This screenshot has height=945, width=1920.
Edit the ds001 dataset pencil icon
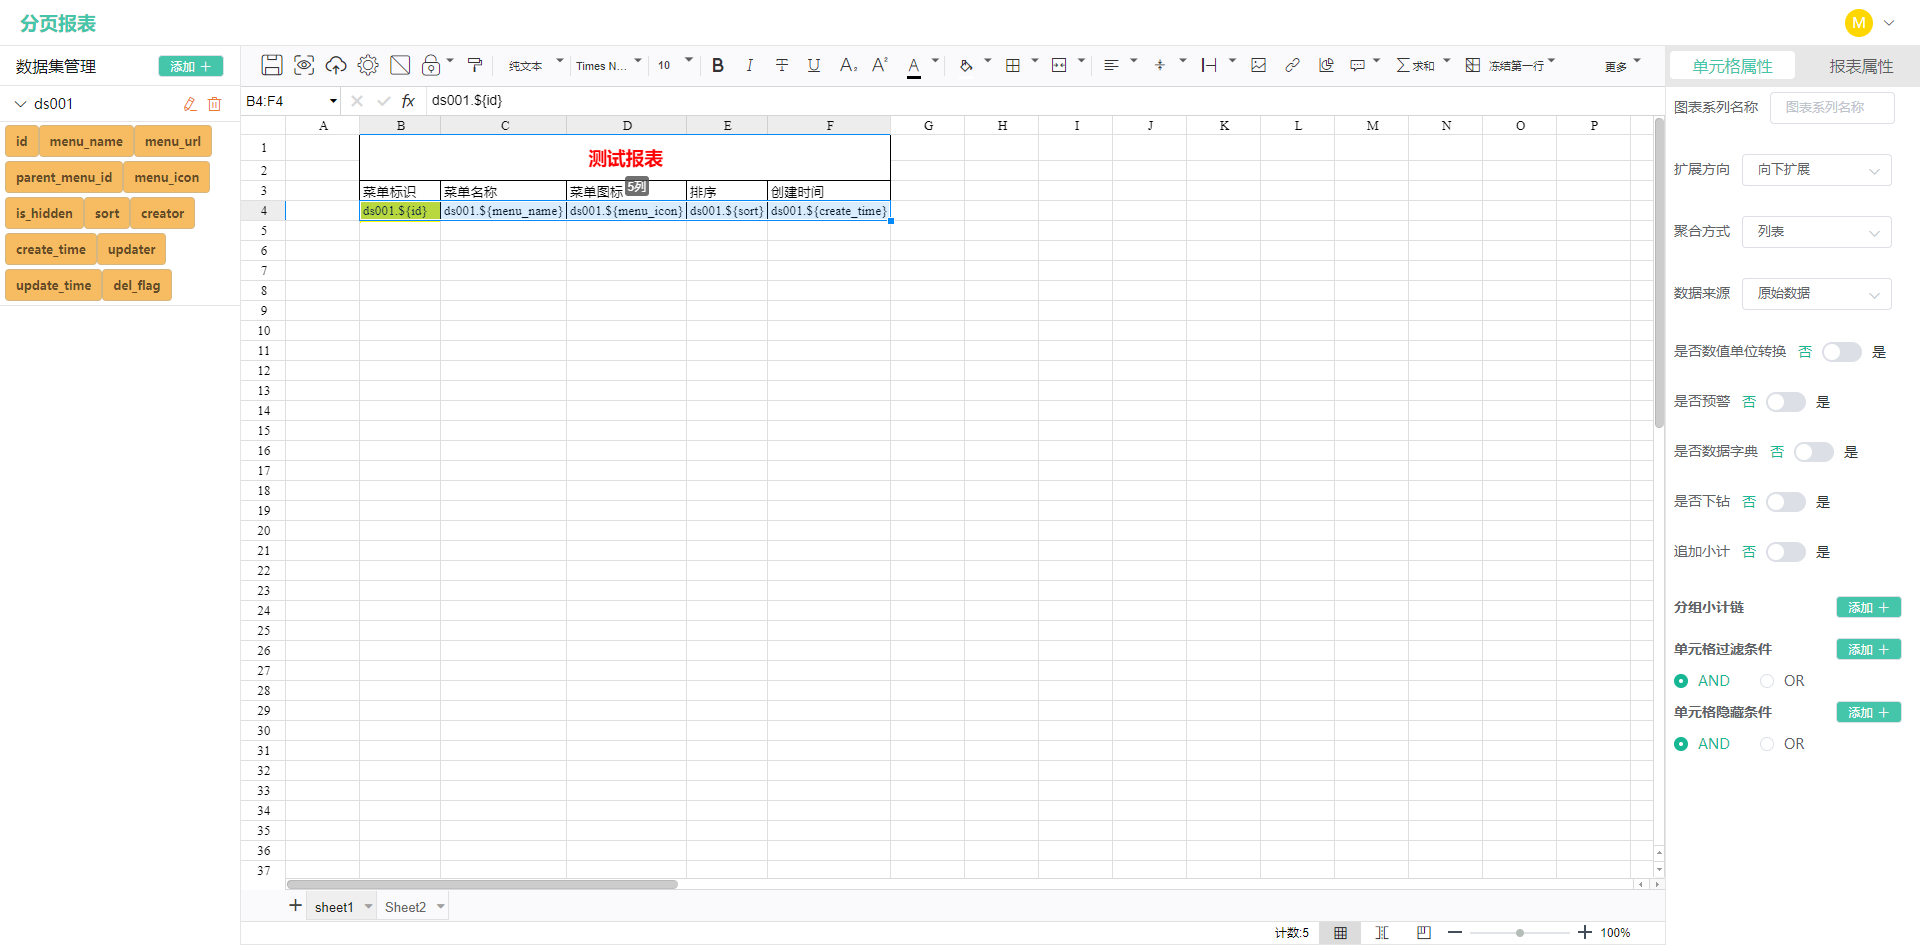(x=190, y=104)
